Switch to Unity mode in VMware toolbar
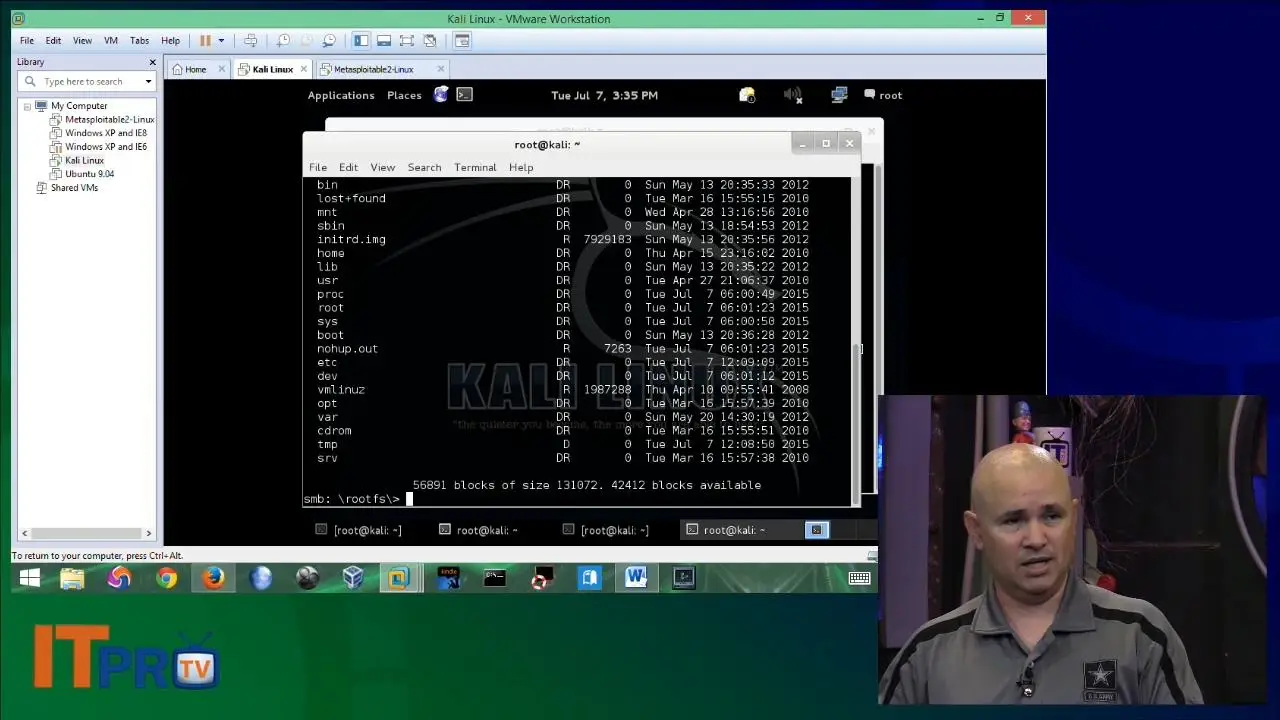 point(430,41)
